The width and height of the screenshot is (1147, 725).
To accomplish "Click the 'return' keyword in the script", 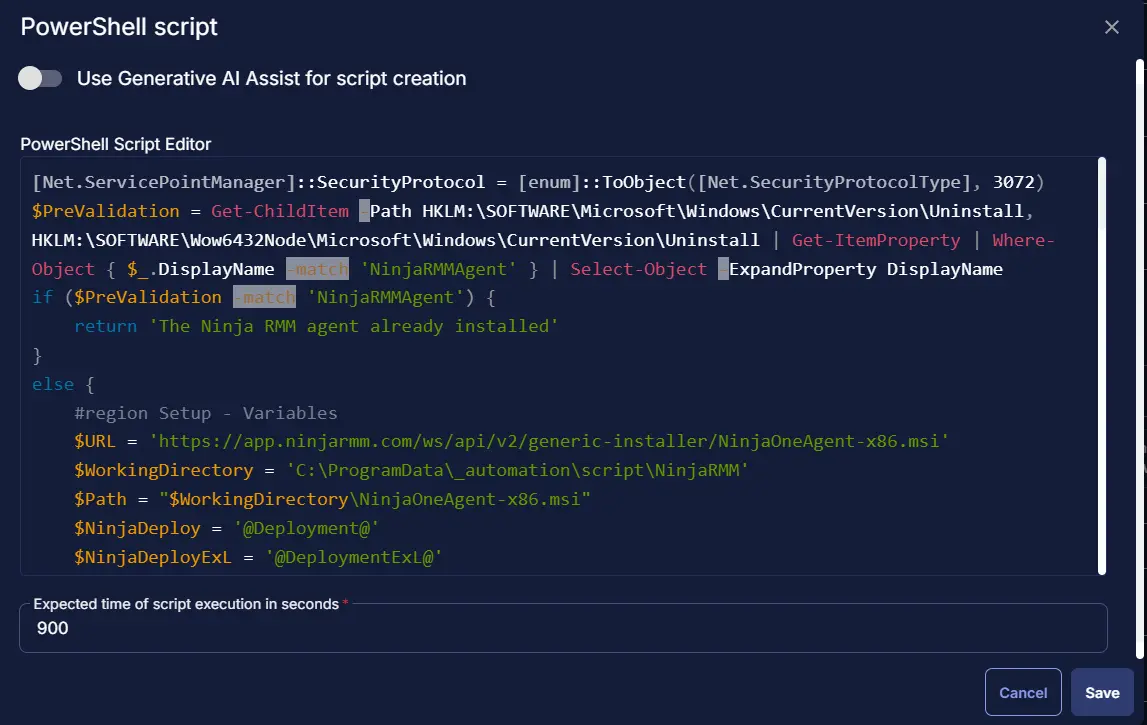I will pyautogui.click(x=105, y=326).
